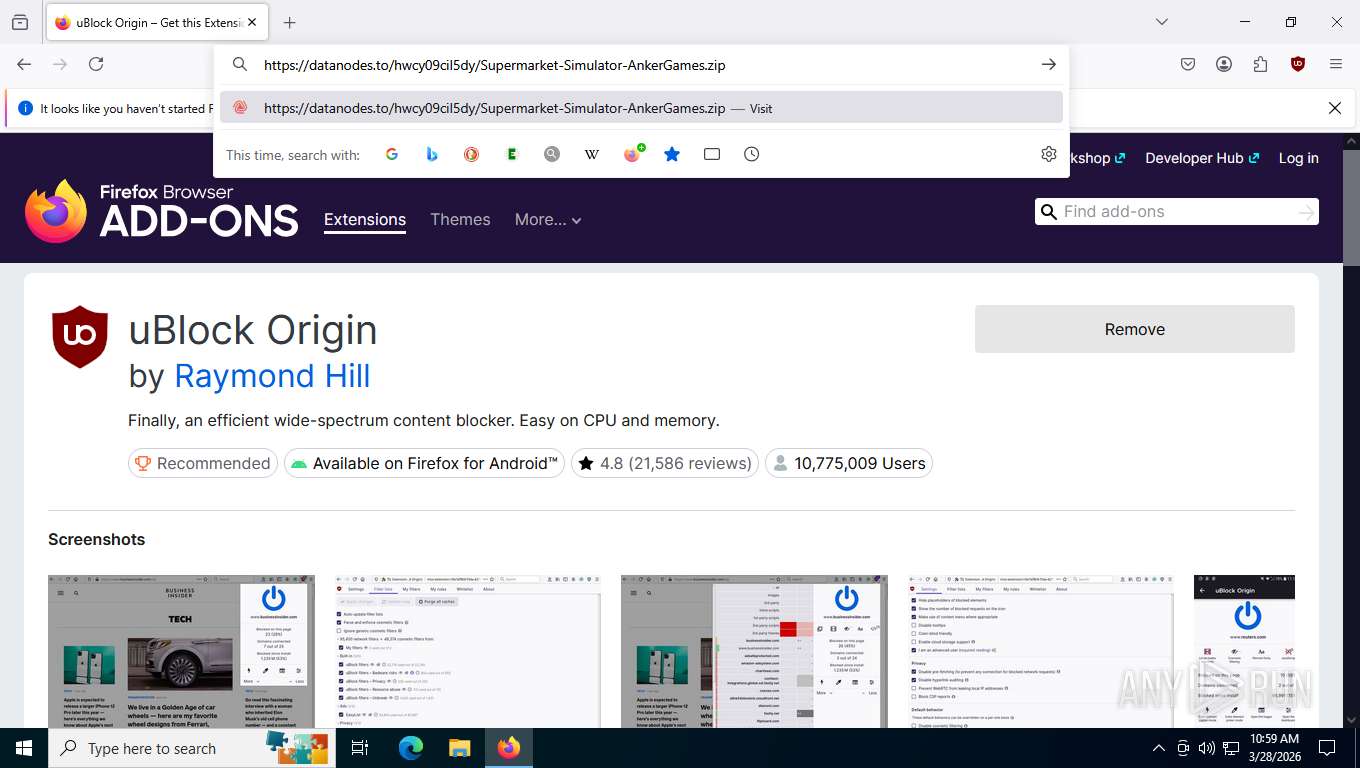Click the Go arrow in address bar
The image size is (1360, 768).
(x=1048, y=64)
